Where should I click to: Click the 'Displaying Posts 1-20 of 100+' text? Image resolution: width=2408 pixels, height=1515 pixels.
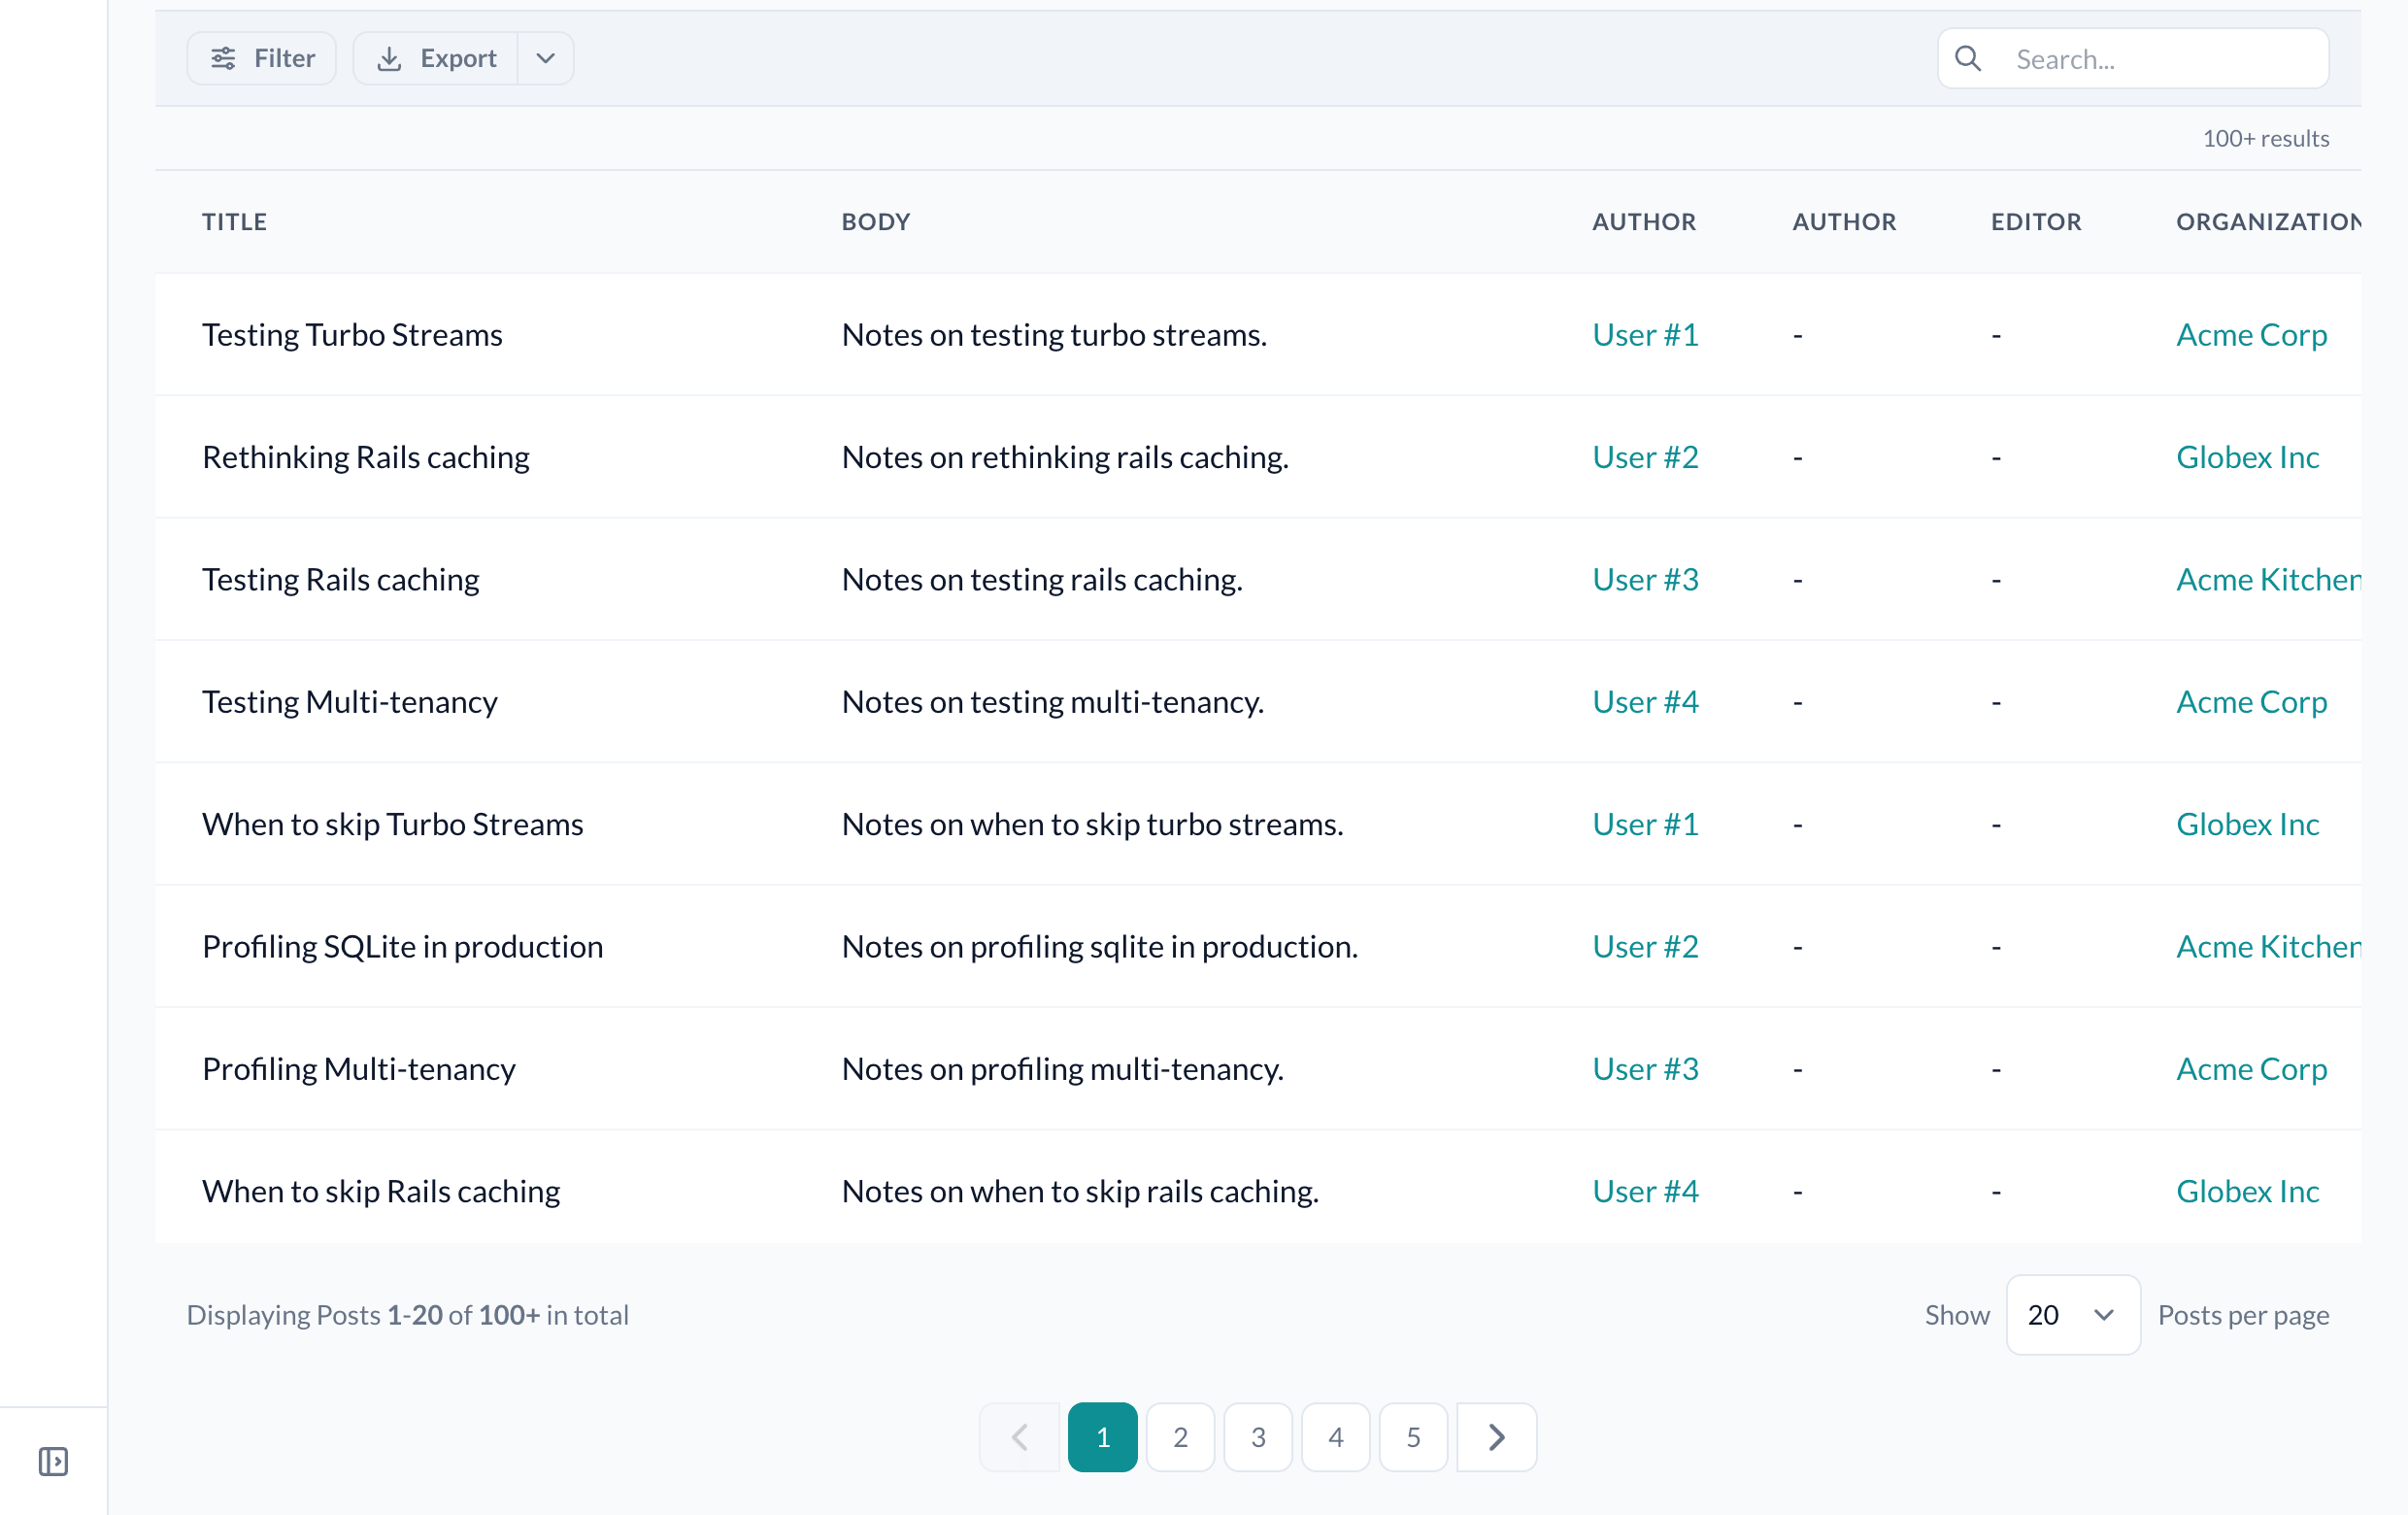[407, 1314]
